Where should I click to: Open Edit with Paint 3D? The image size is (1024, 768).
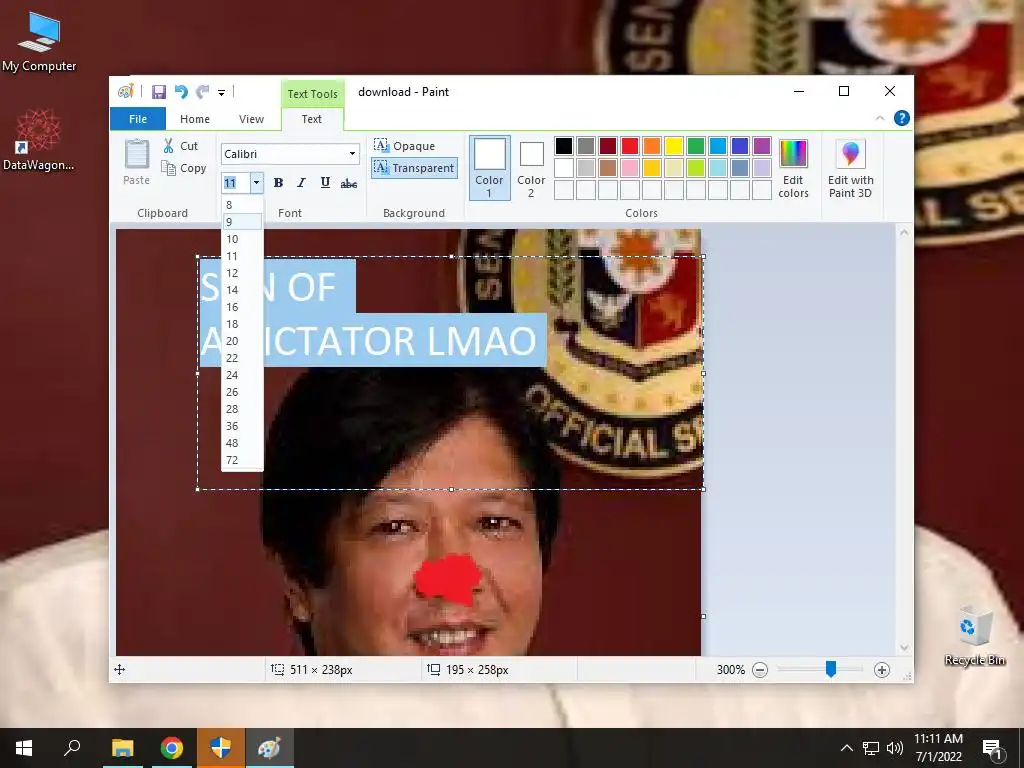point(850,168)
